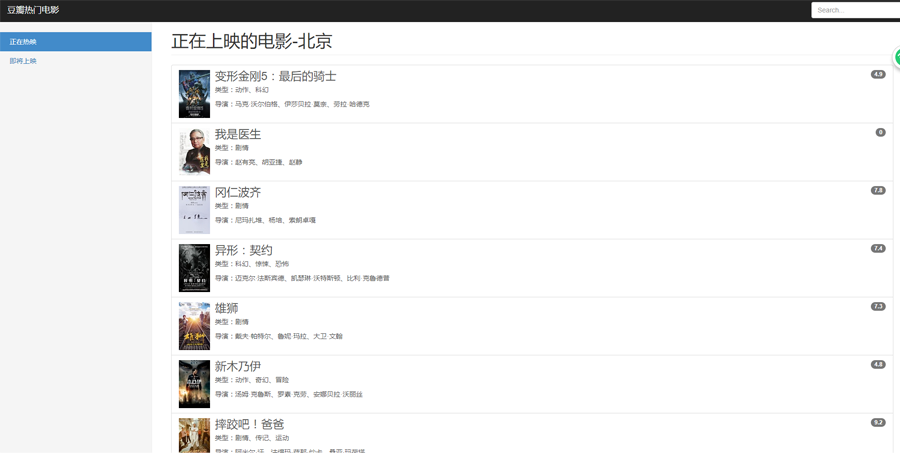Open the 异形：契约 poster thumbnail

click(x=194, y=268)
